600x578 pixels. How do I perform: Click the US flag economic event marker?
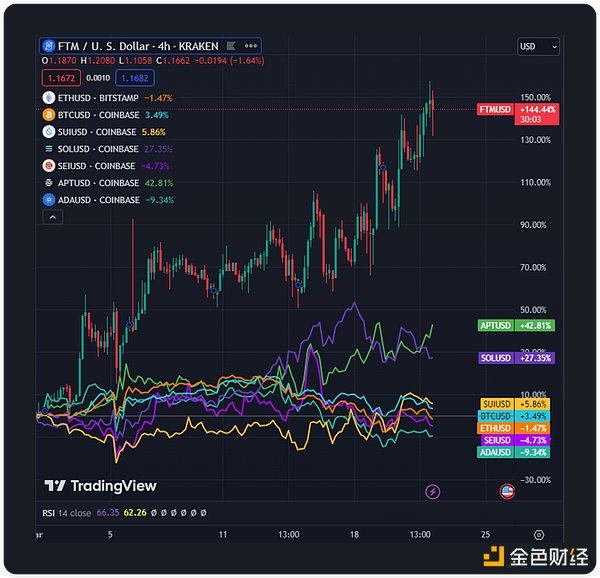507,491
